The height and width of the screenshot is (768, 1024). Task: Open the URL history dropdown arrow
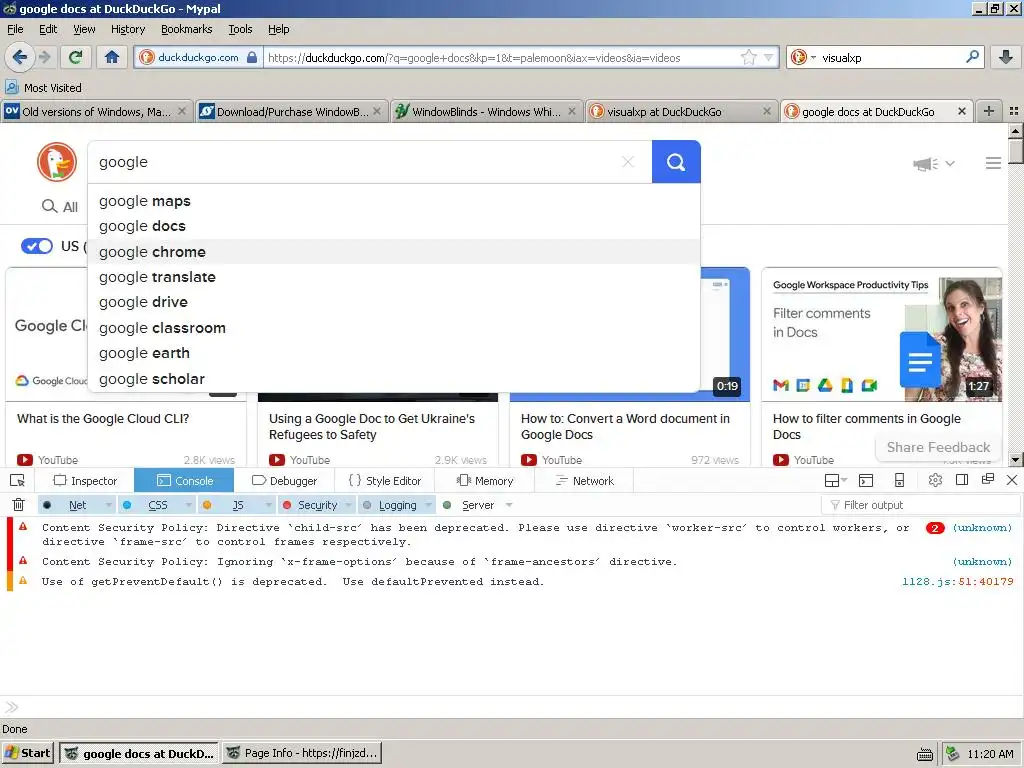769,57
